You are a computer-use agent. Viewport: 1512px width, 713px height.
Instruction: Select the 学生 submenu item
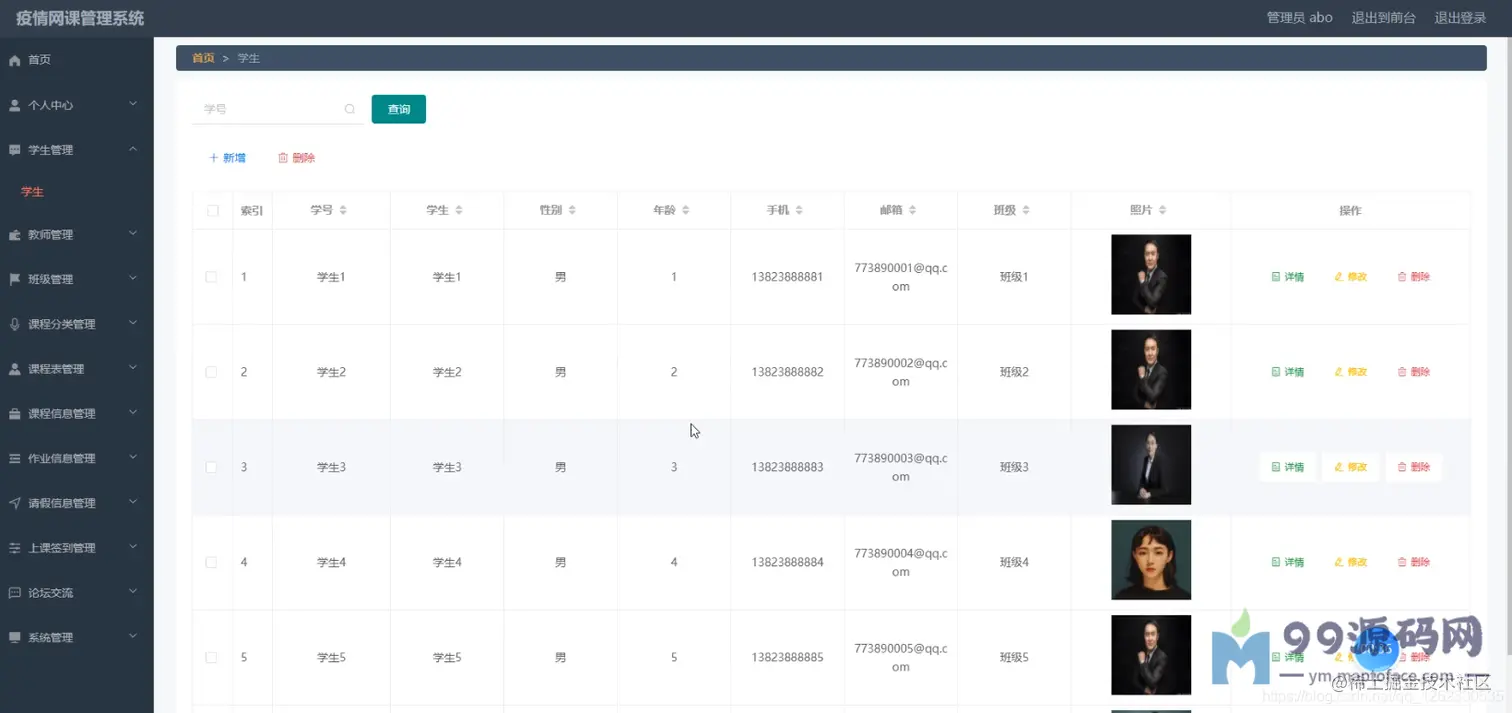tap(32, 192)
